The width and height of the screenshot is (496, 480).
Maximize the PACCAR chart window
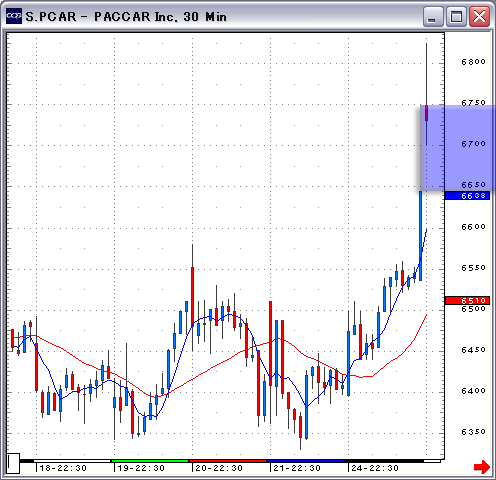click(456, 16)
